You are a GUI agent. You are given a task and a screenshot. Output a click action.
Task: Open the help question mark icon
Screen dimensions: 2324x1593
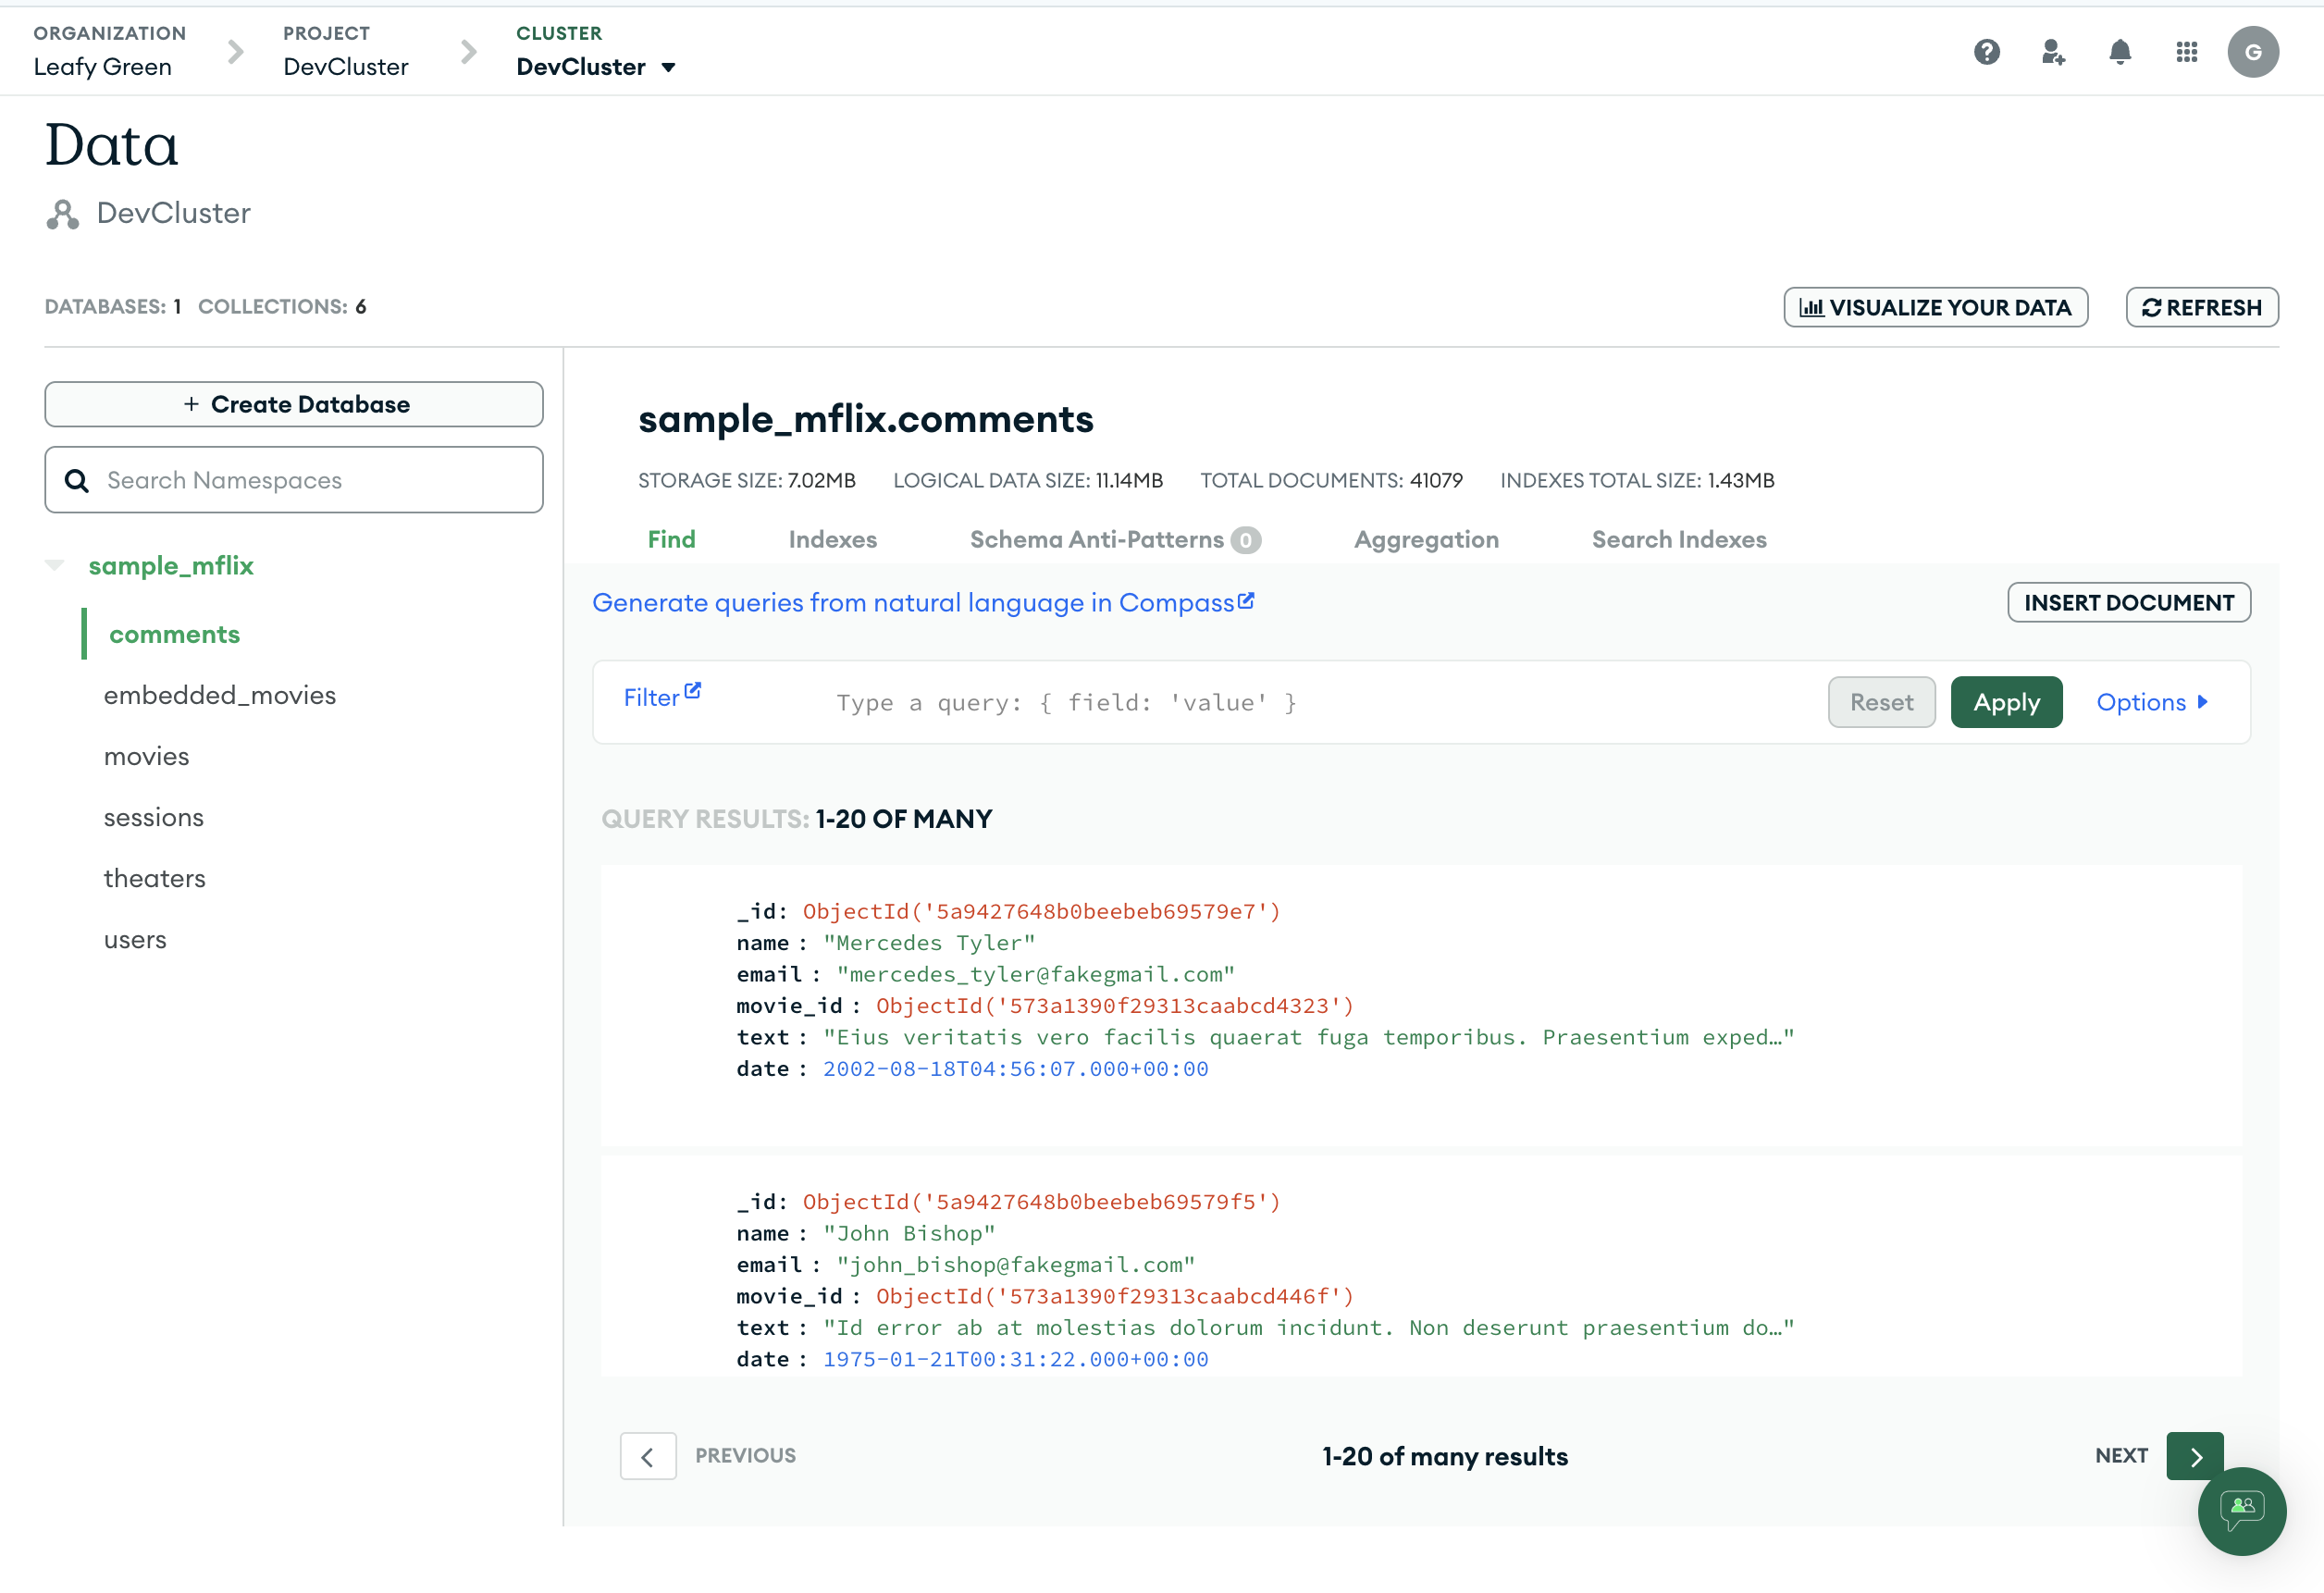[1986, 52]
